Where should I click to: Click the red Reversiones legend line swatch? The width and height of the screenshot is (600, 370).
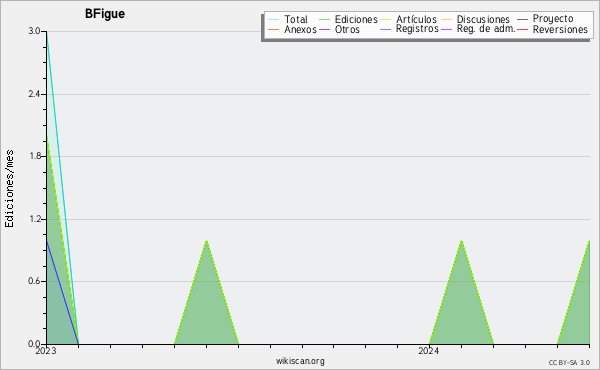click(x=522, y=29)
